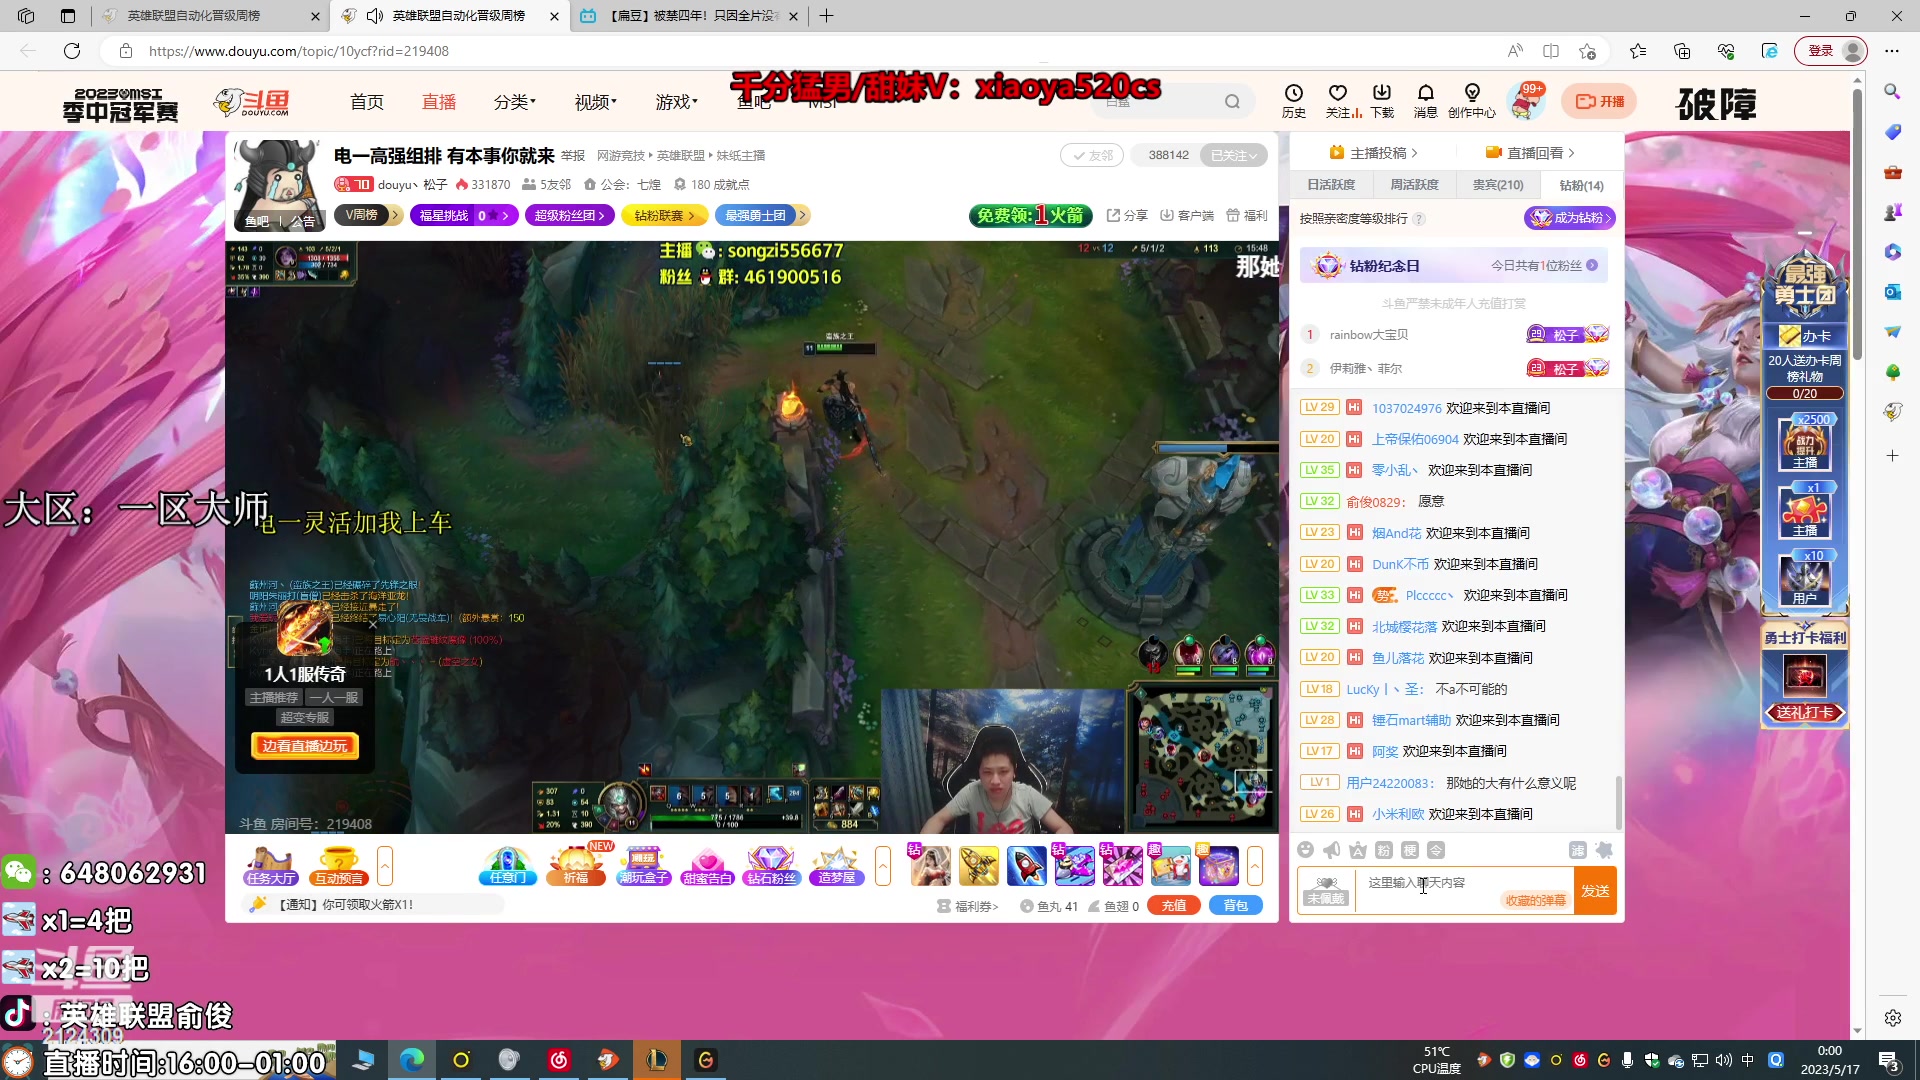Image resolution: width=1920 pixels, height=1080 pixels.
Task: Open the crown danmaku style icon
Action: pos(1357,850)
